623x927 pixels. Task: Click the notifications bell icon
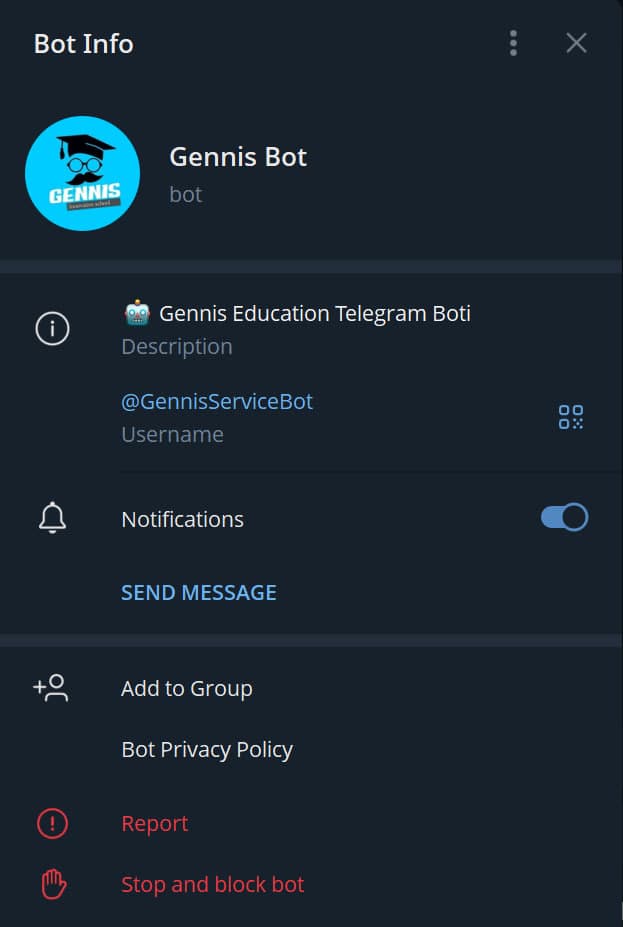[x=52, y=518]
